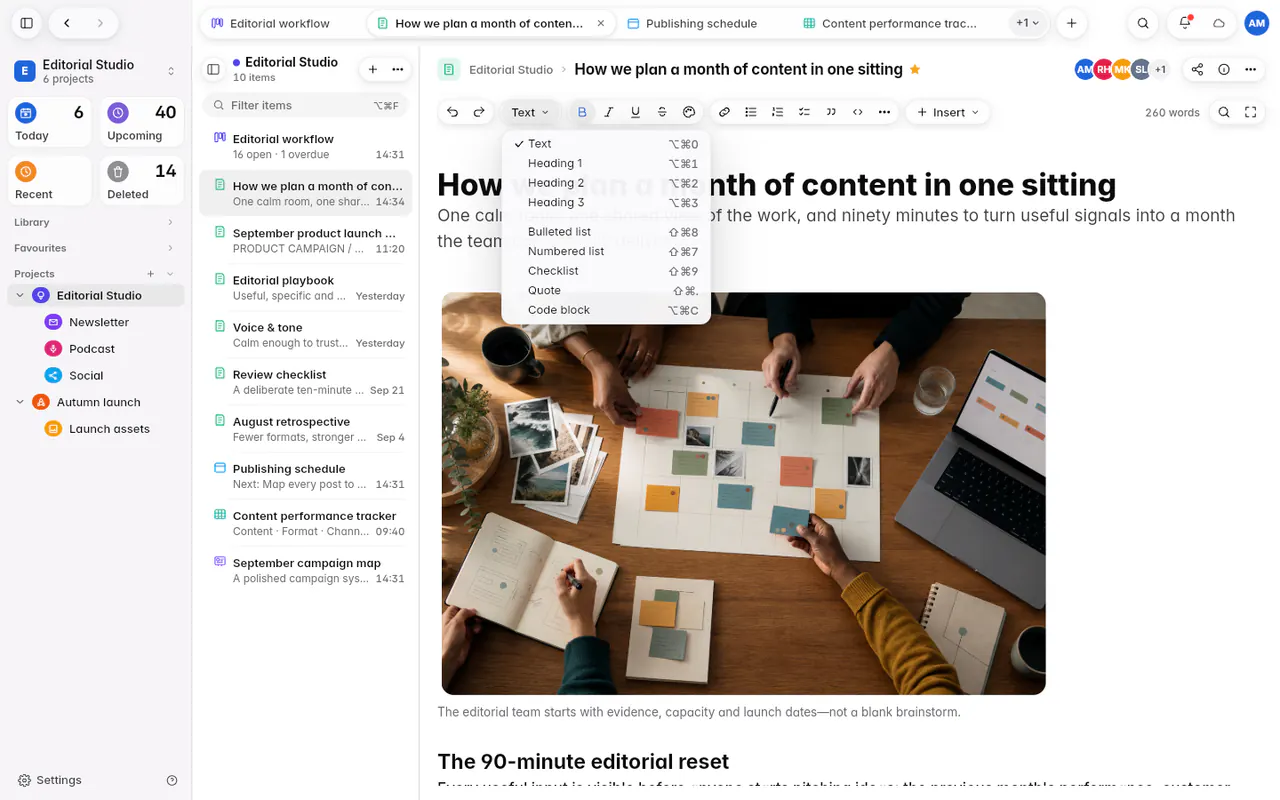The width and height of the screenshot is (1280, 800).
Task: Search within the document
Action: pyautogui.click(x=1224, y=112)
